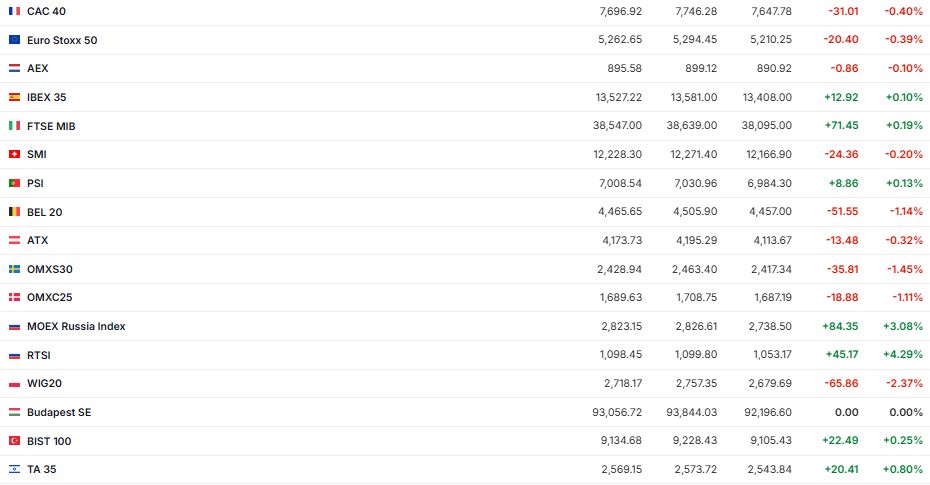Click the Sweden flag icon beside OMXS30

(14, 269)
